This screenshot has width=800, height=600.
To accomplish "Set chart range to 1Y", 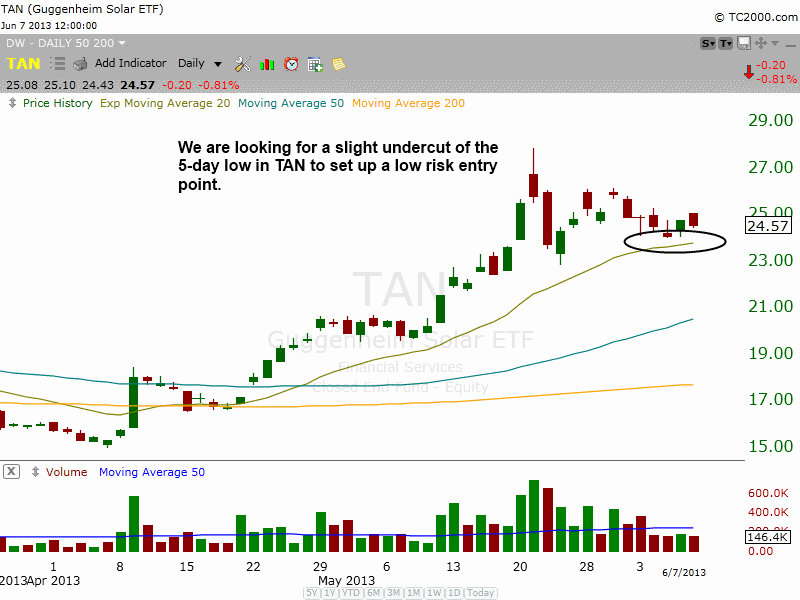I will click(330, 593).
